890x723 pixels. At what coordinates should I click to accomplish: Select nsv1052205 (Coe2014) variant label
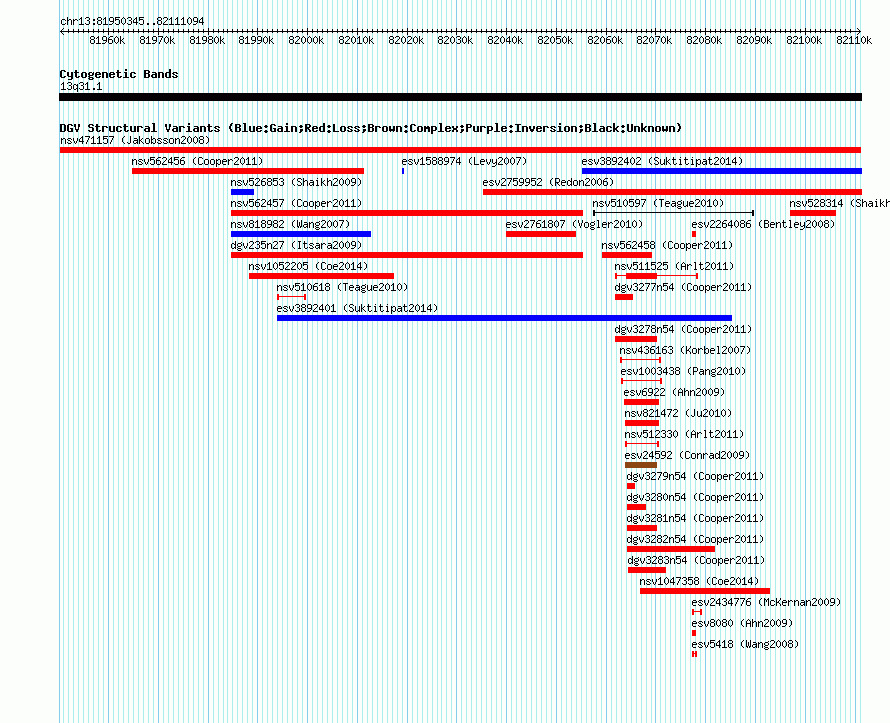[308, 266]
